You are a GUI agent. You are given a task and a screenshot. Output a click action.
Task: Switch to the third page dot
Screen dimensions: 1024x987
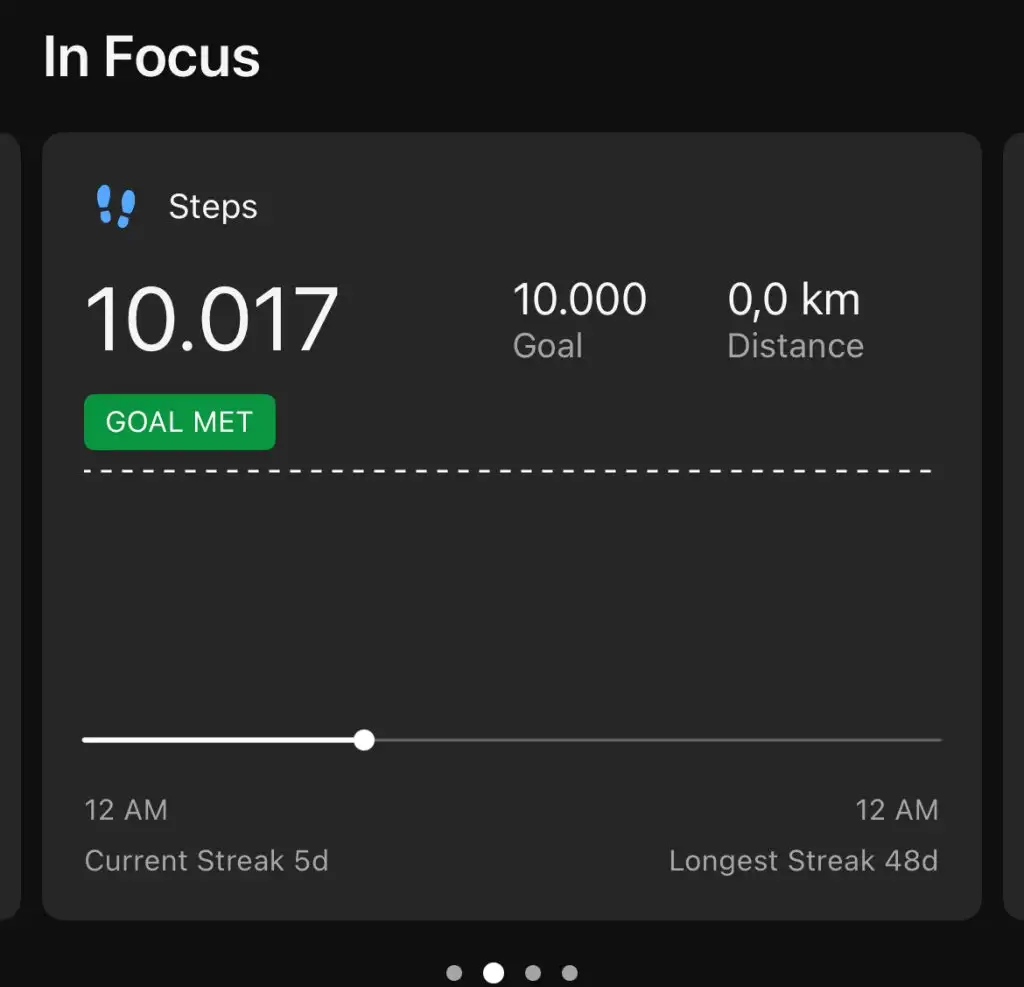pyautogui.click(x=532, y=973)
